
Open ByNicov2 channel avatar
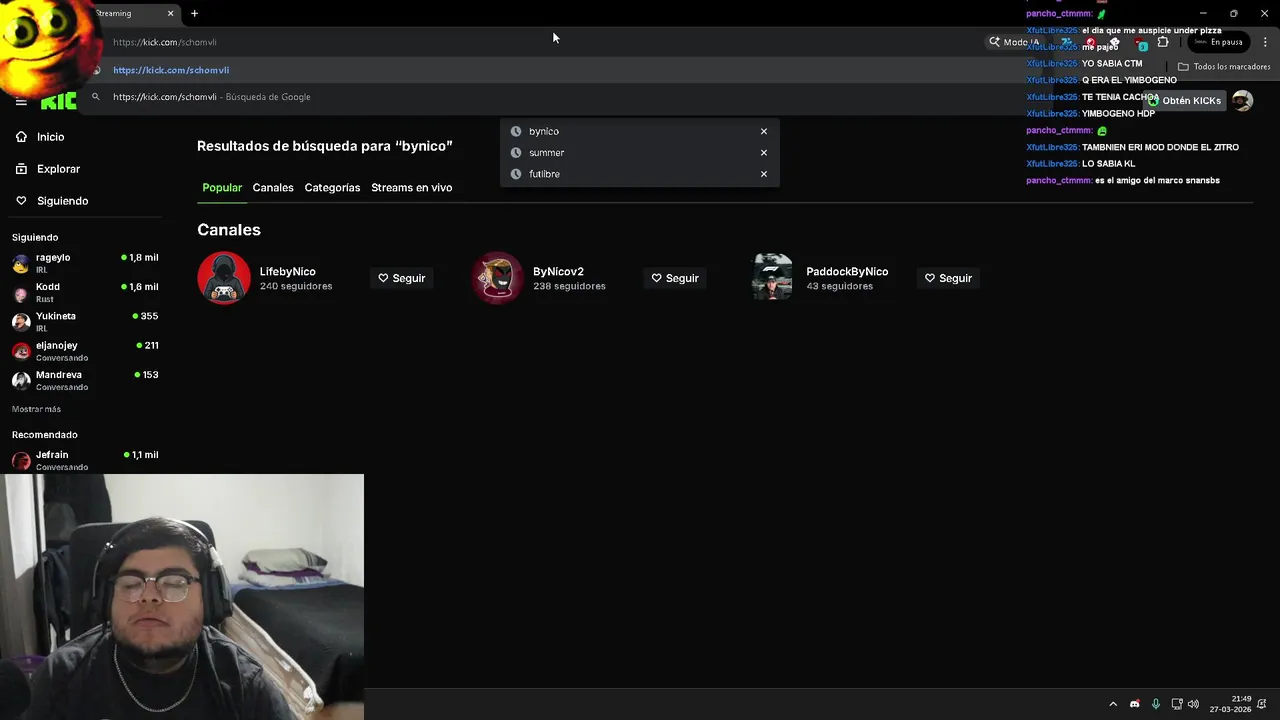coord(497,278)
